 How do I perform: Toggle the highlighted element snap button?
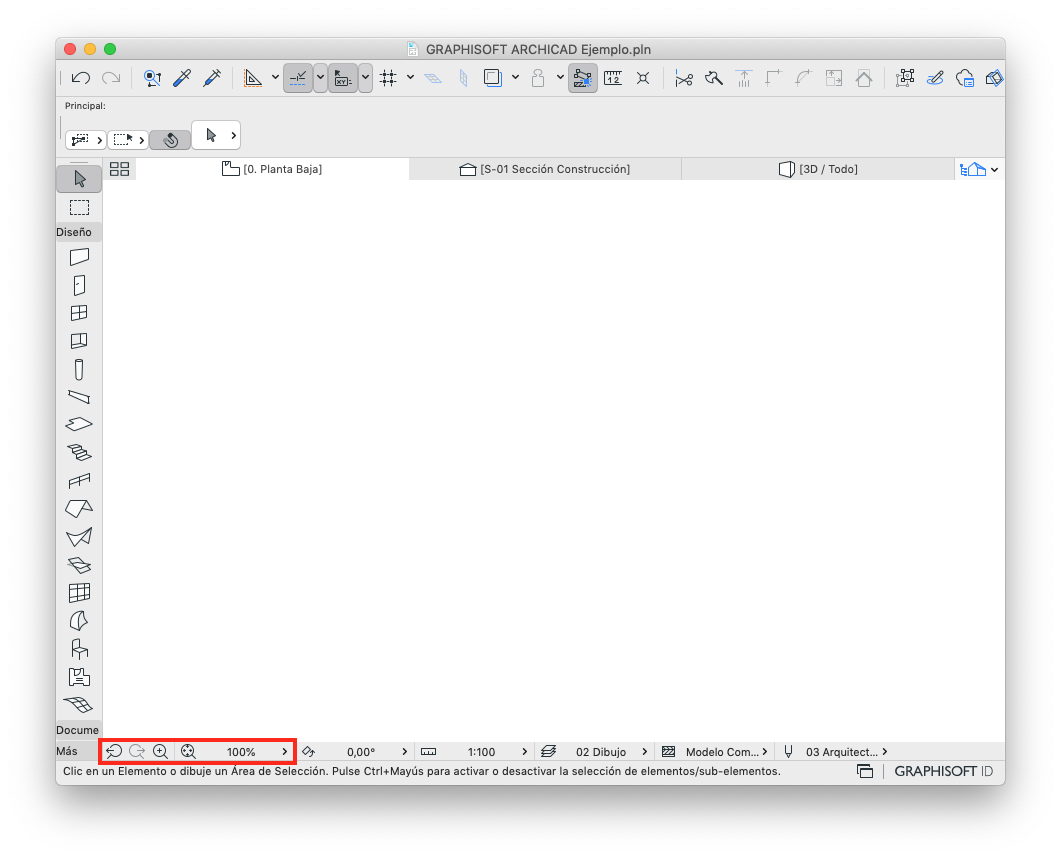[x=583, y=79]
